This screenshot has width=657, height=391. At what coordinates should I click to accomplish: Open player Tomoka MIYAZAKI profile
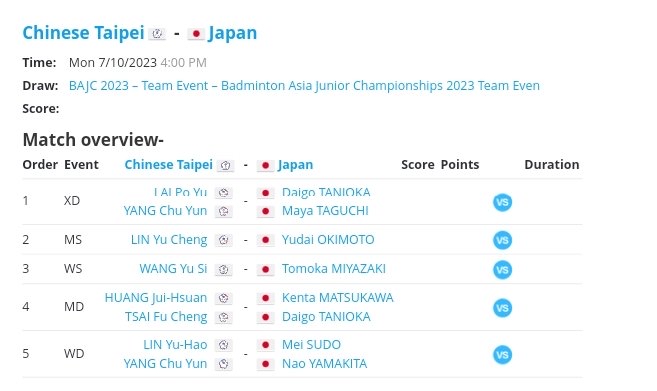pyautogui.click(x=334, y=269)
